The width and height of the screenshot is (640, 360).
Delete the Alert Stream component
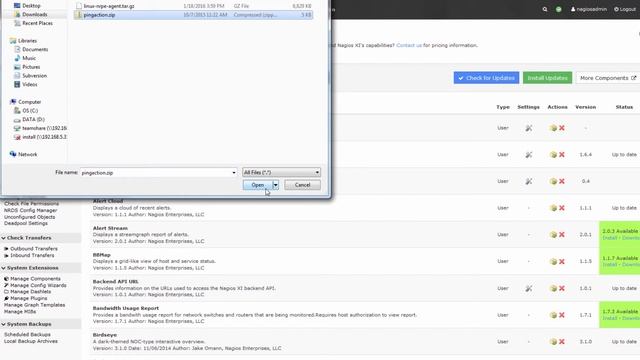pos(562,235)
